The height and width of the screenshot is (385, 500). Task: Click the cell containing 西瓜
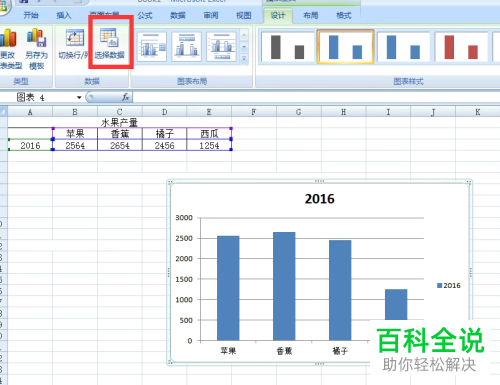[209, 134]
